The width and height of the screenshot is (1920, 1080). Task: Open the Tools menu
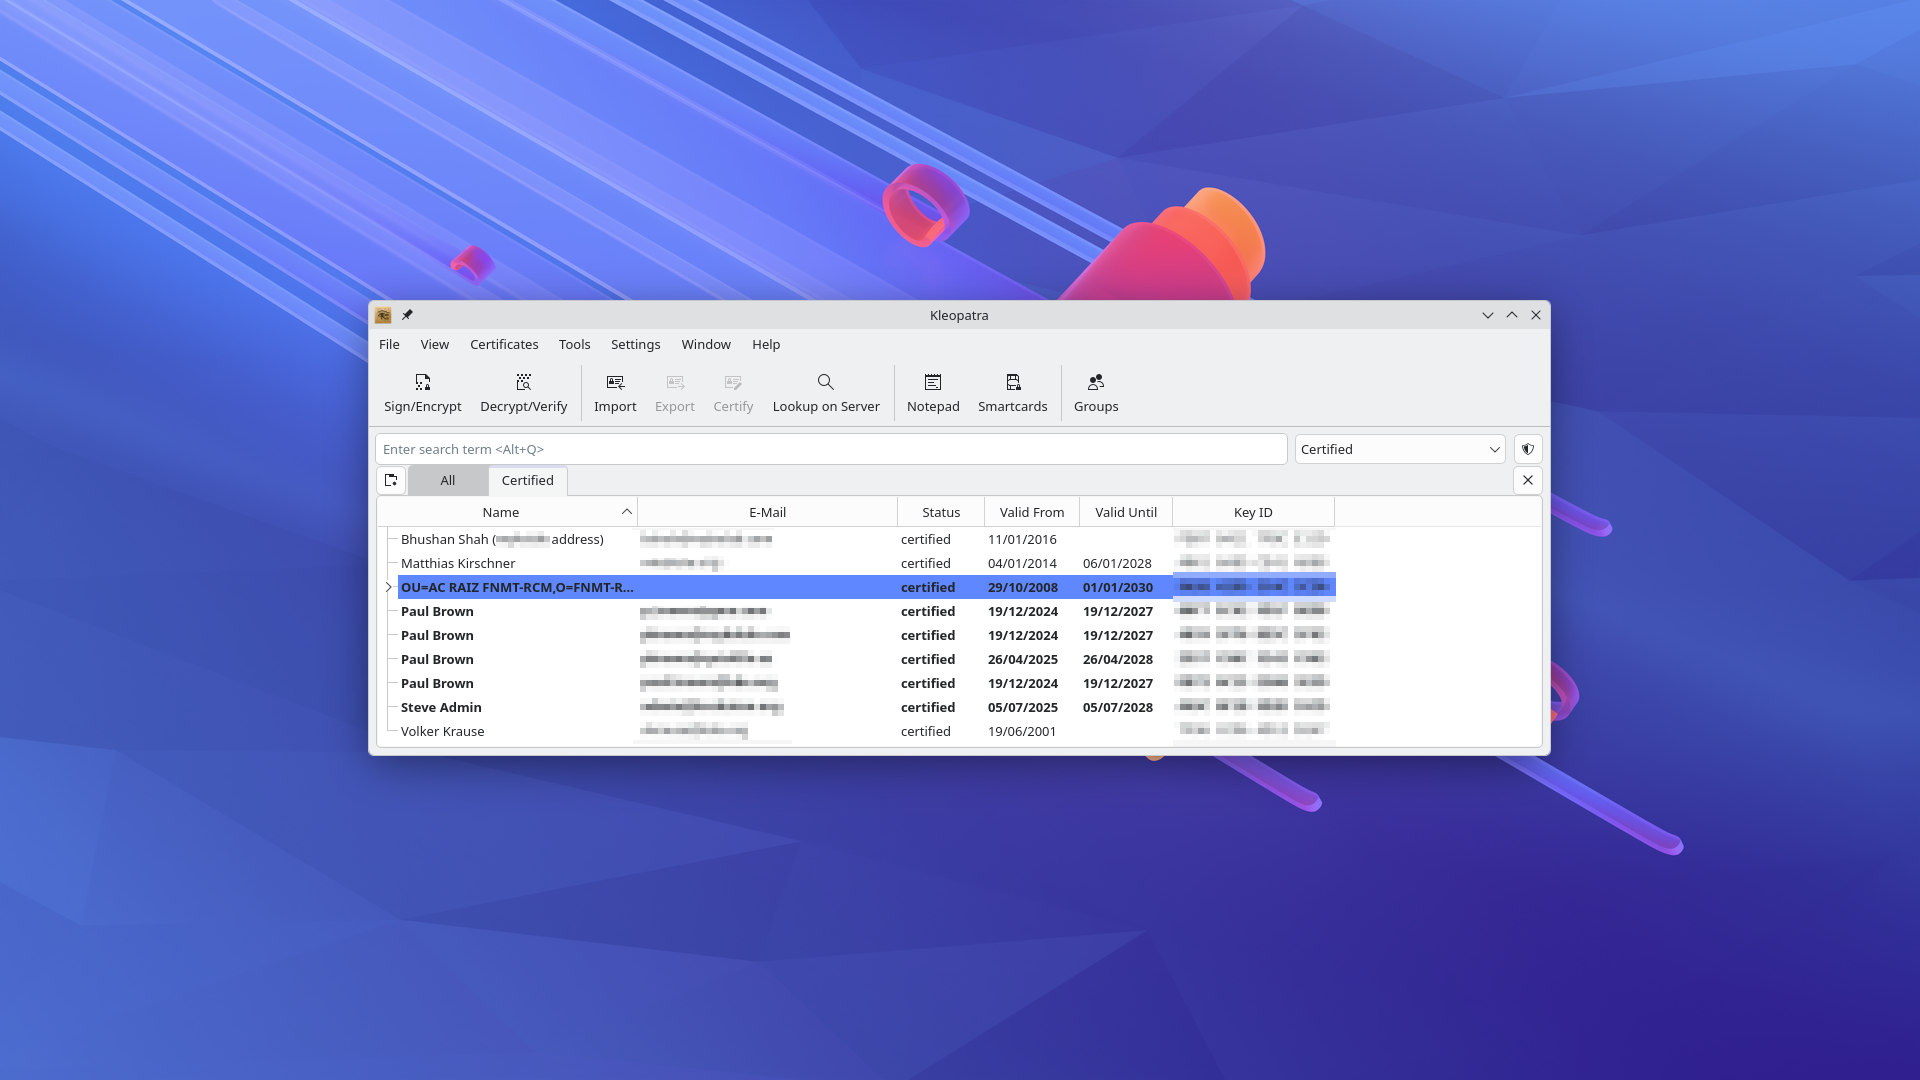click(x=574, y=344)
